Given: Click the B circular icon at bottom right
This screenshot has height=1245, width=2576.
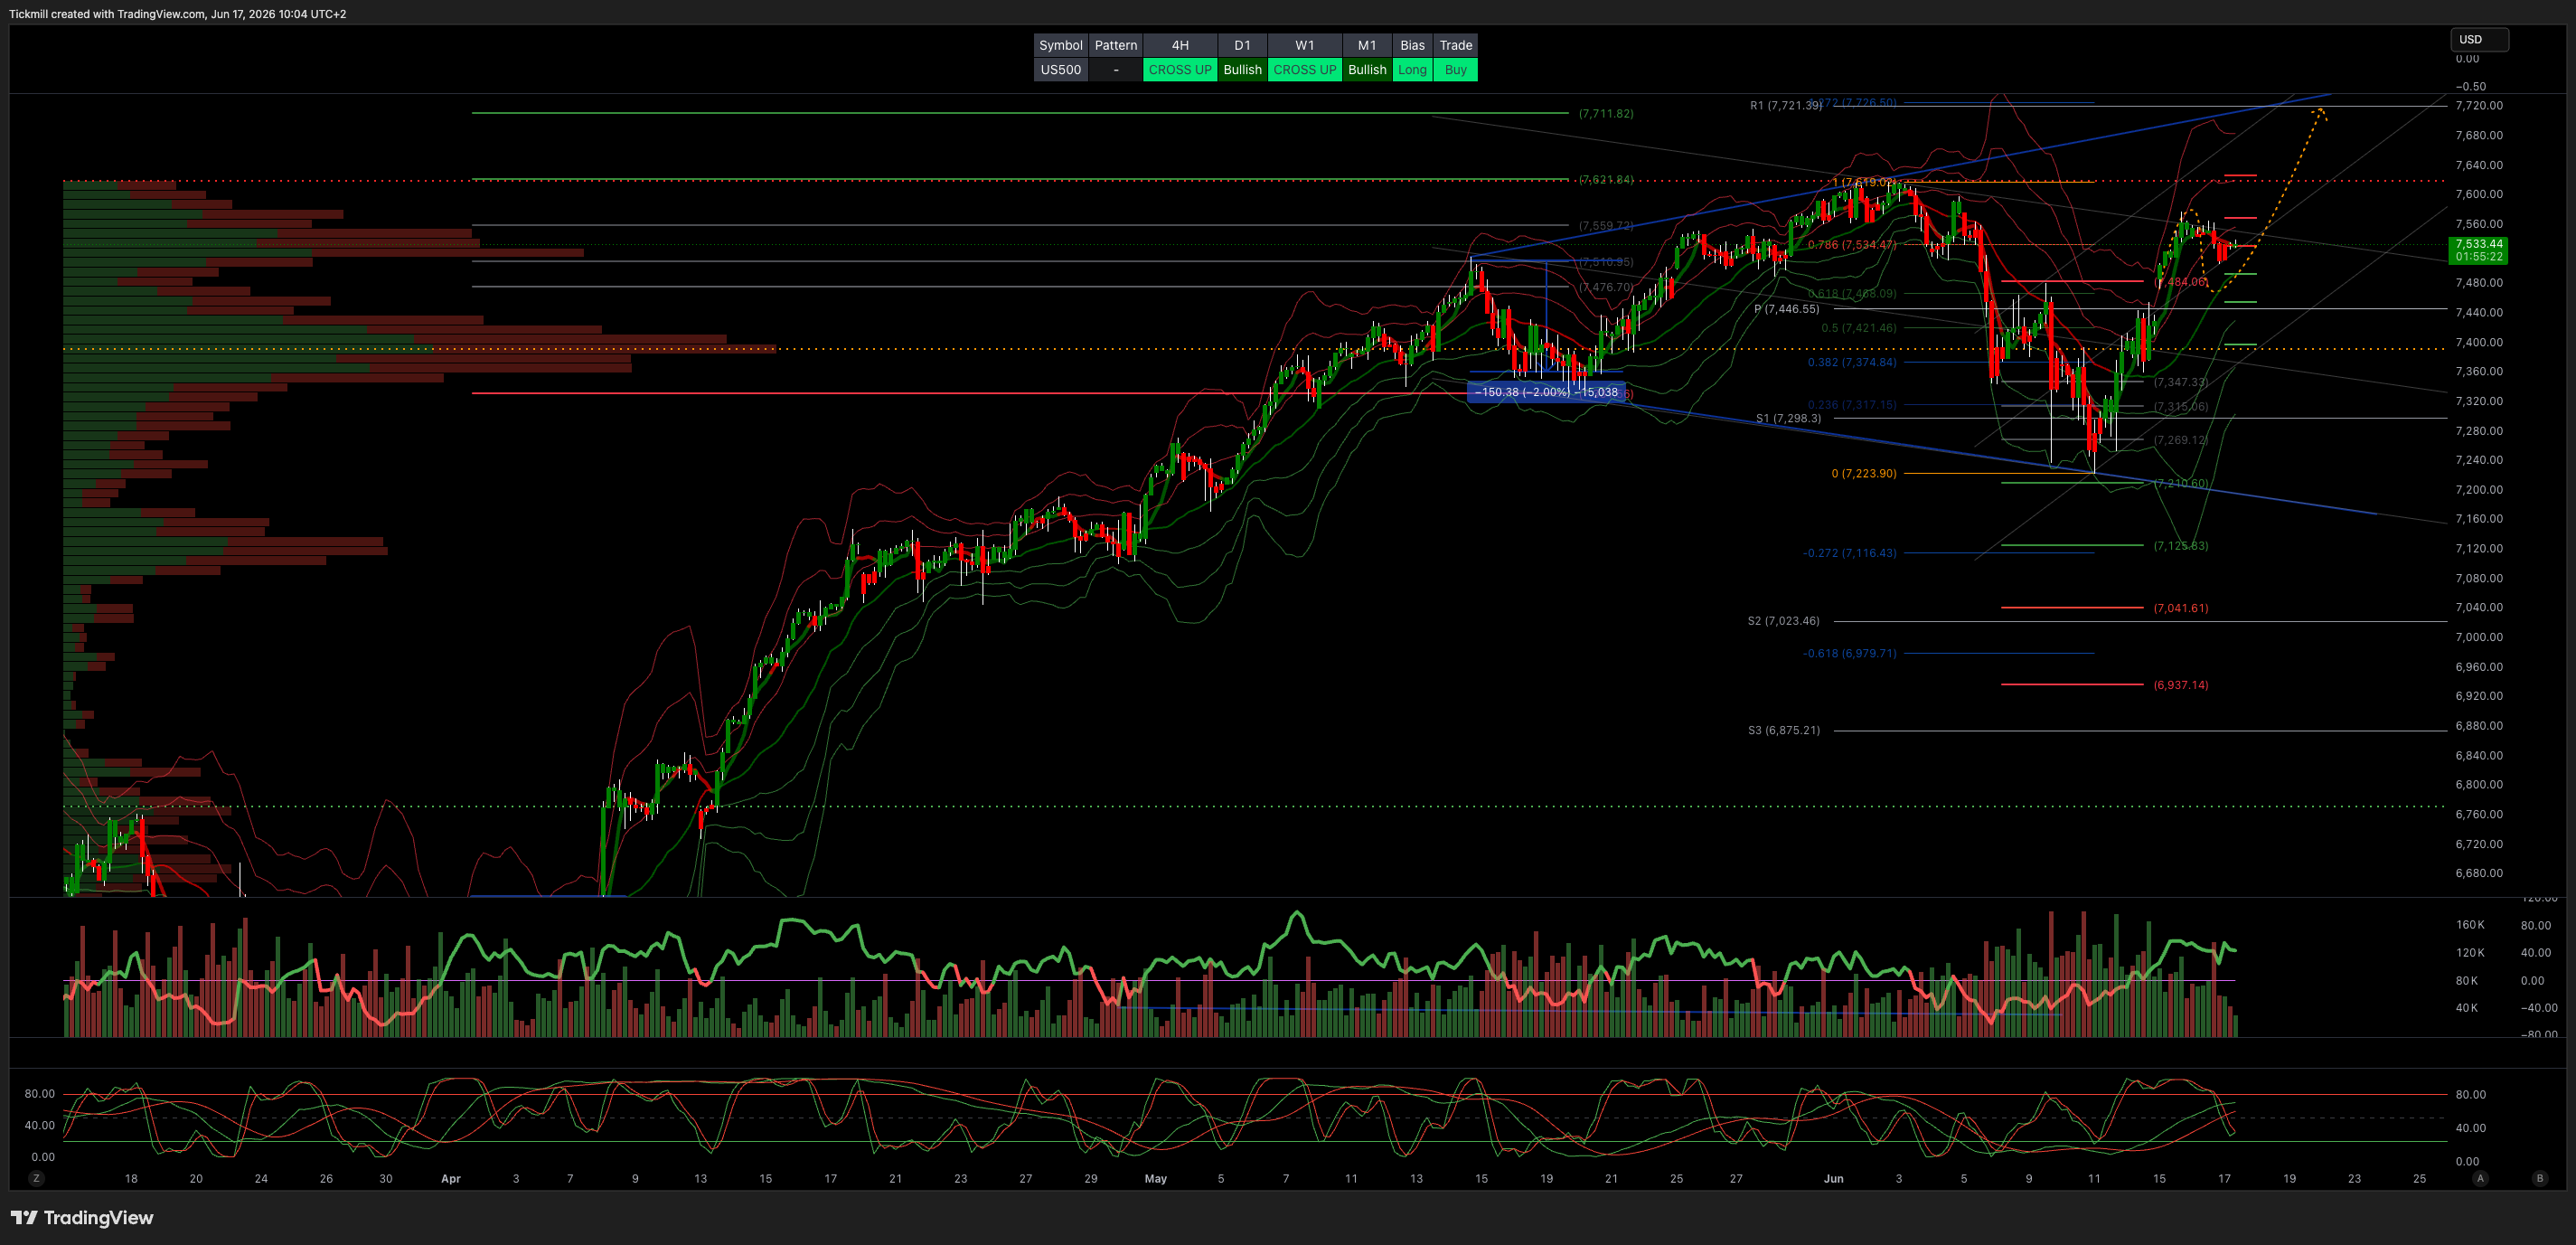Looking at the screenshot, I should [x=2539, y=1178].
